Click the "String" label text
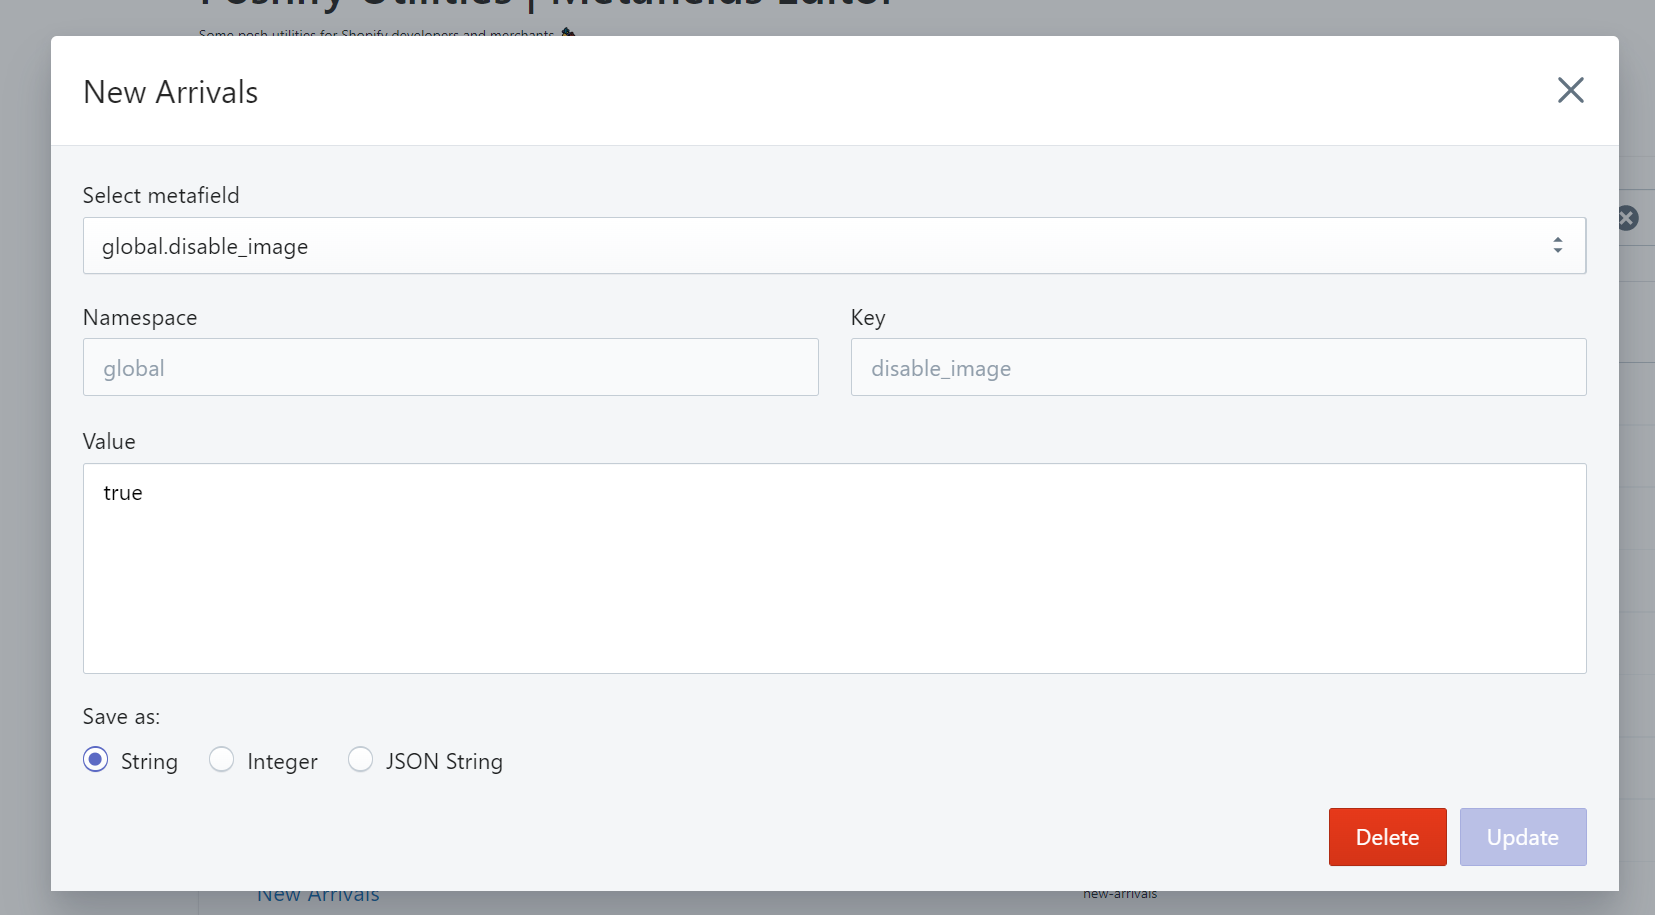1655x915 pixels. tap(149, 762)
